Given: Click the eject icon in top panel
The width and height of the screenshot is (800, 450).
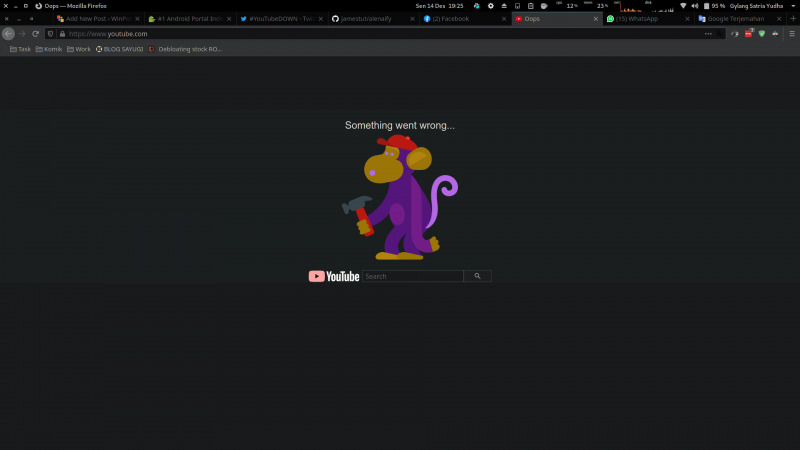Looking at the screenshot, I should click(x=504, y=6).
